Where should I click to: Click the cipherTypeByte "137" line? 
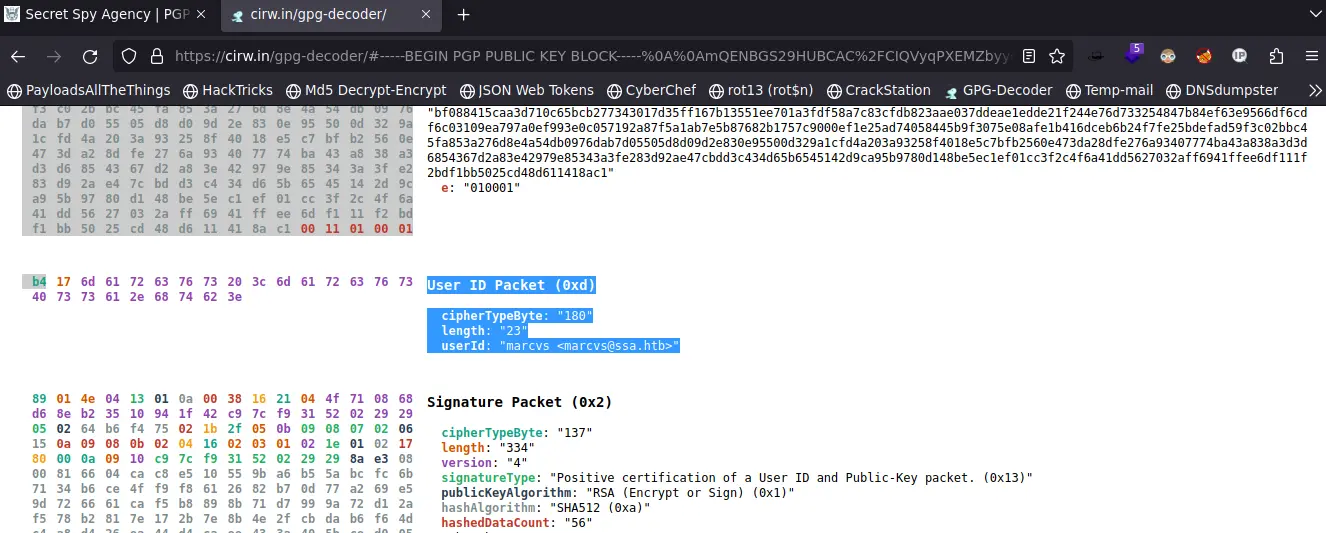[517, 433]
